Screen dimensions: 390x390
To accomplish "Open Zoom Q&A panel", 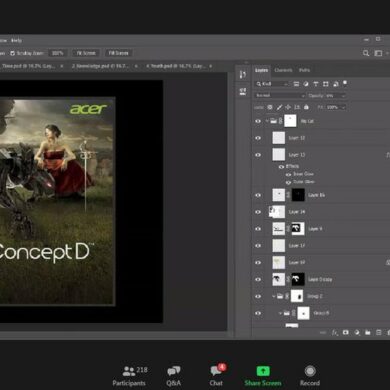I will tap(174, 376).
